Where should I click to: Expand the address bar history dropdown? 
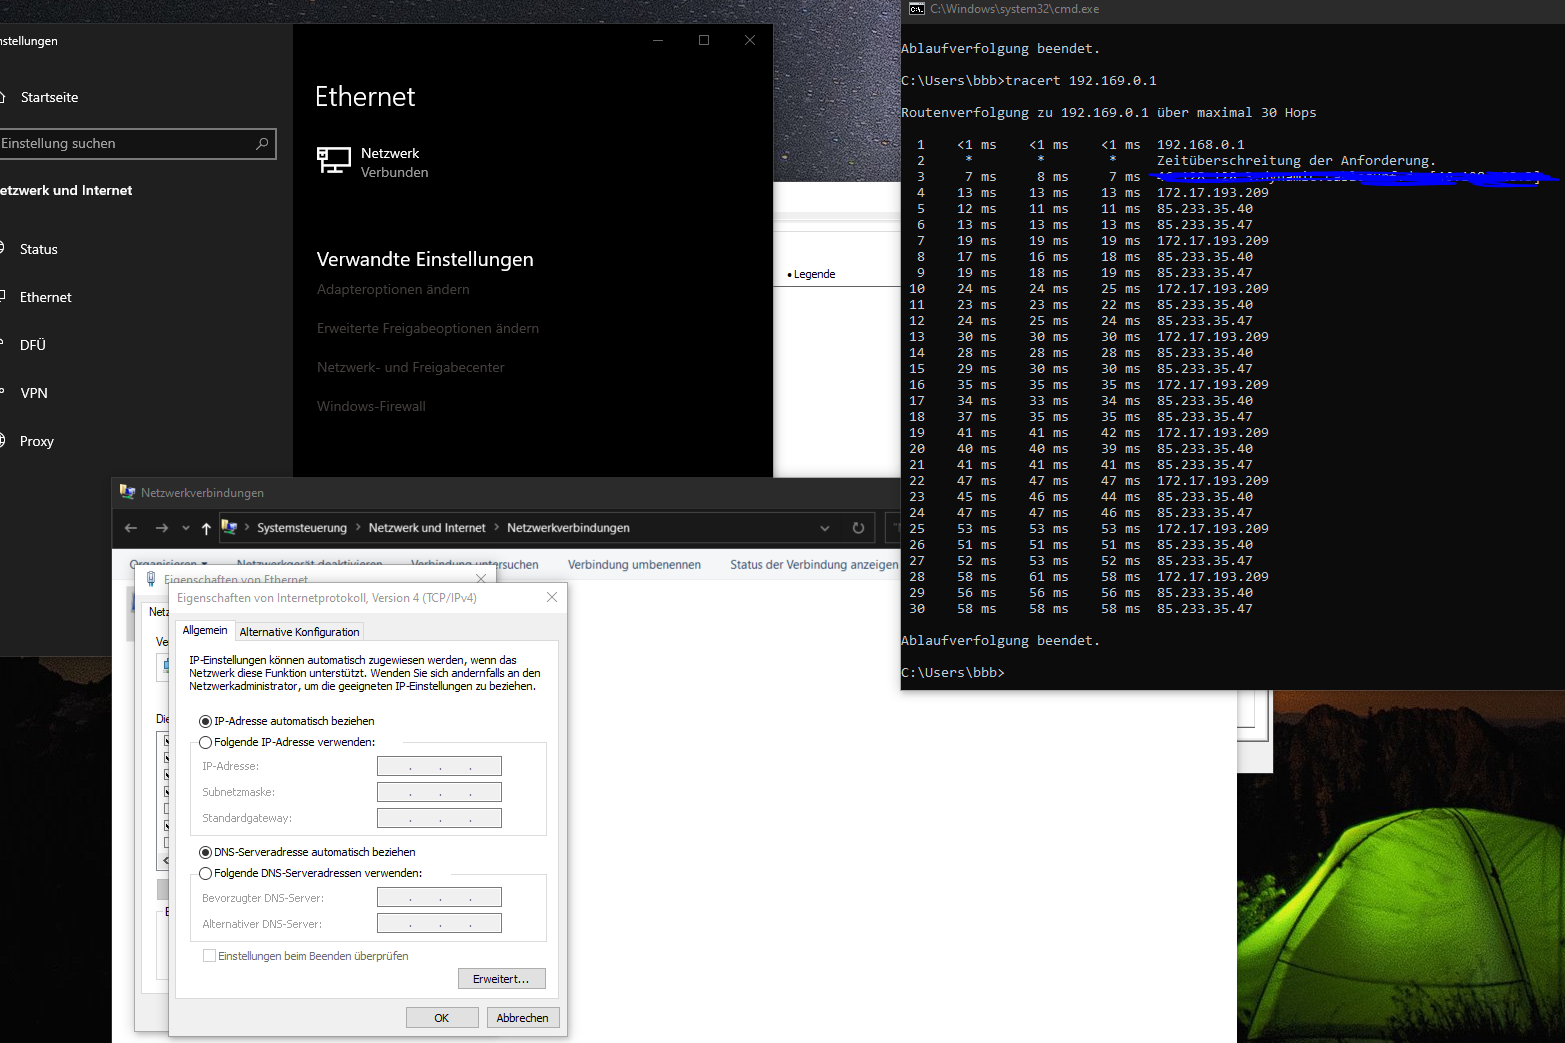click(825, 528)
